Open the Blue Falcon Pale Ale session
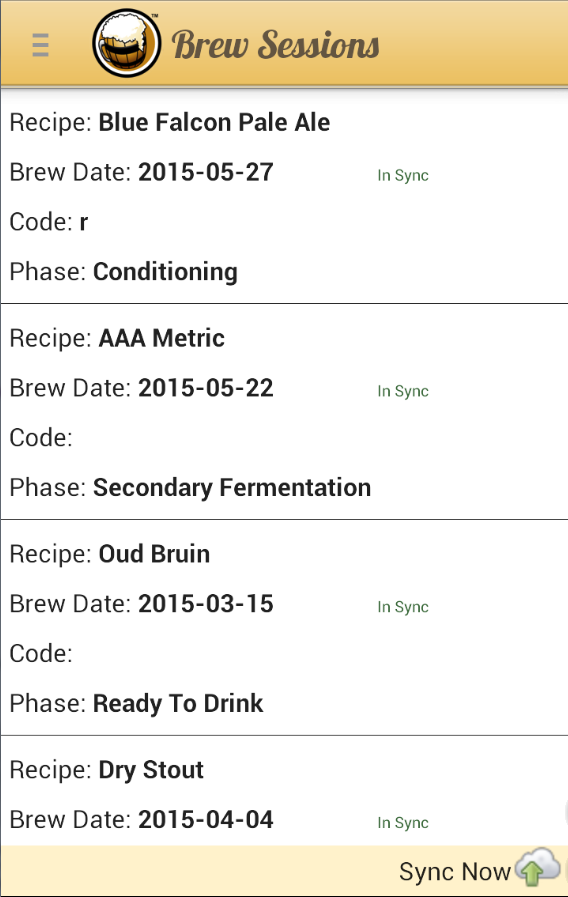The height and width of the screenshot is (897, 568). [284, 196]
